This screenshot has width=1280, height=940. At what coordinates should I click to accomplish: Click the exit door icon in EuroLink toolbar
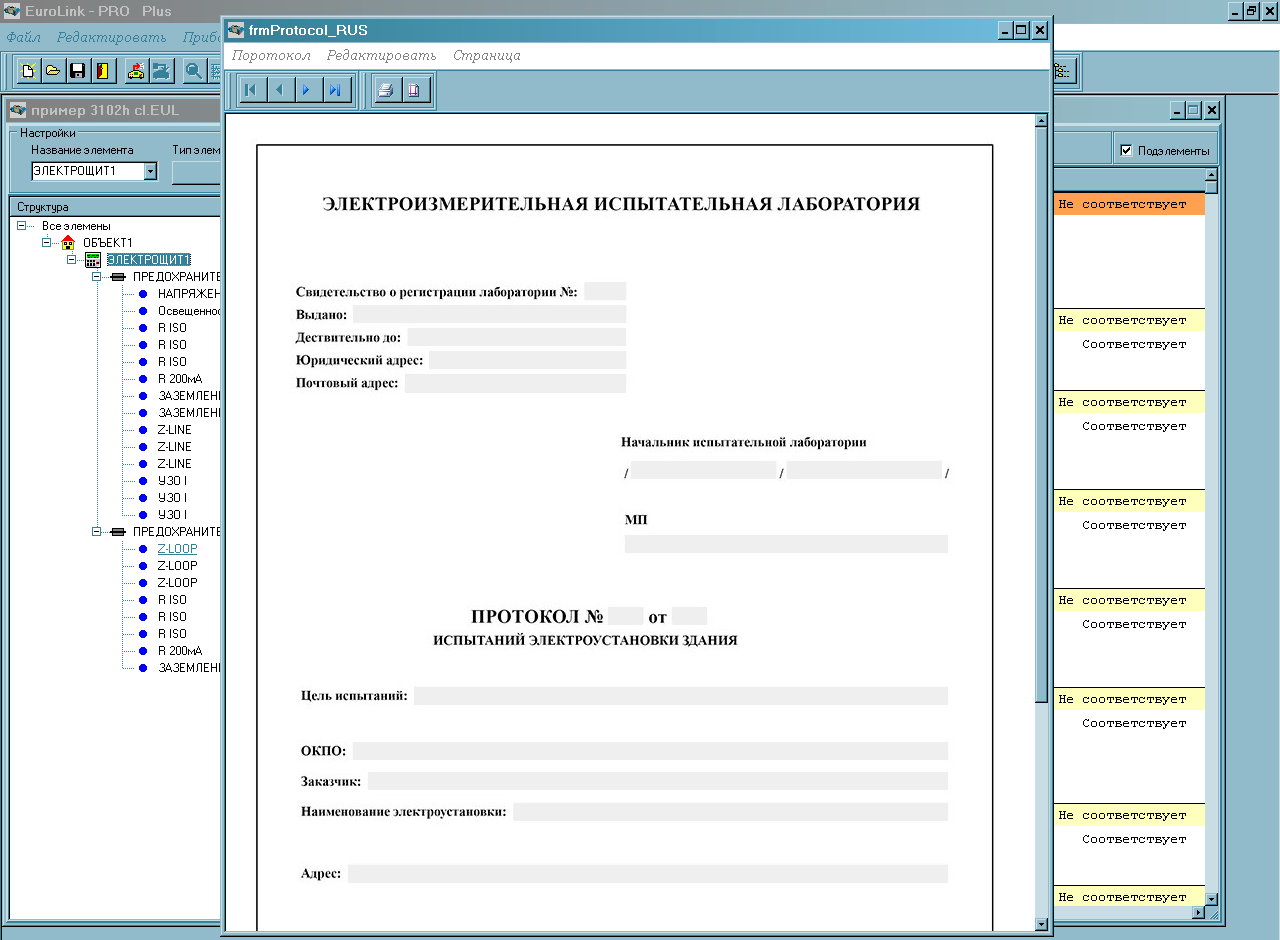tap(101, 71)
